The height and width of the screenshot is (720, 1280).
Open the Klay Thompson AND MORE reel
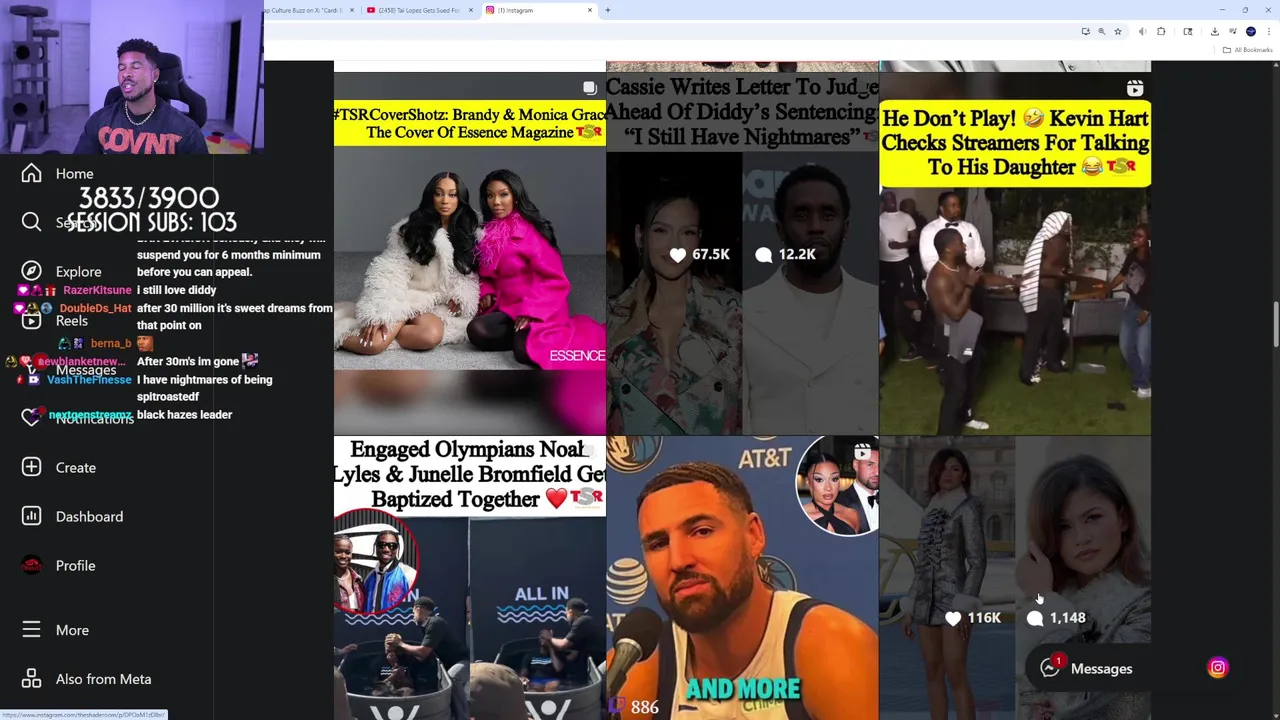[742, 578]
